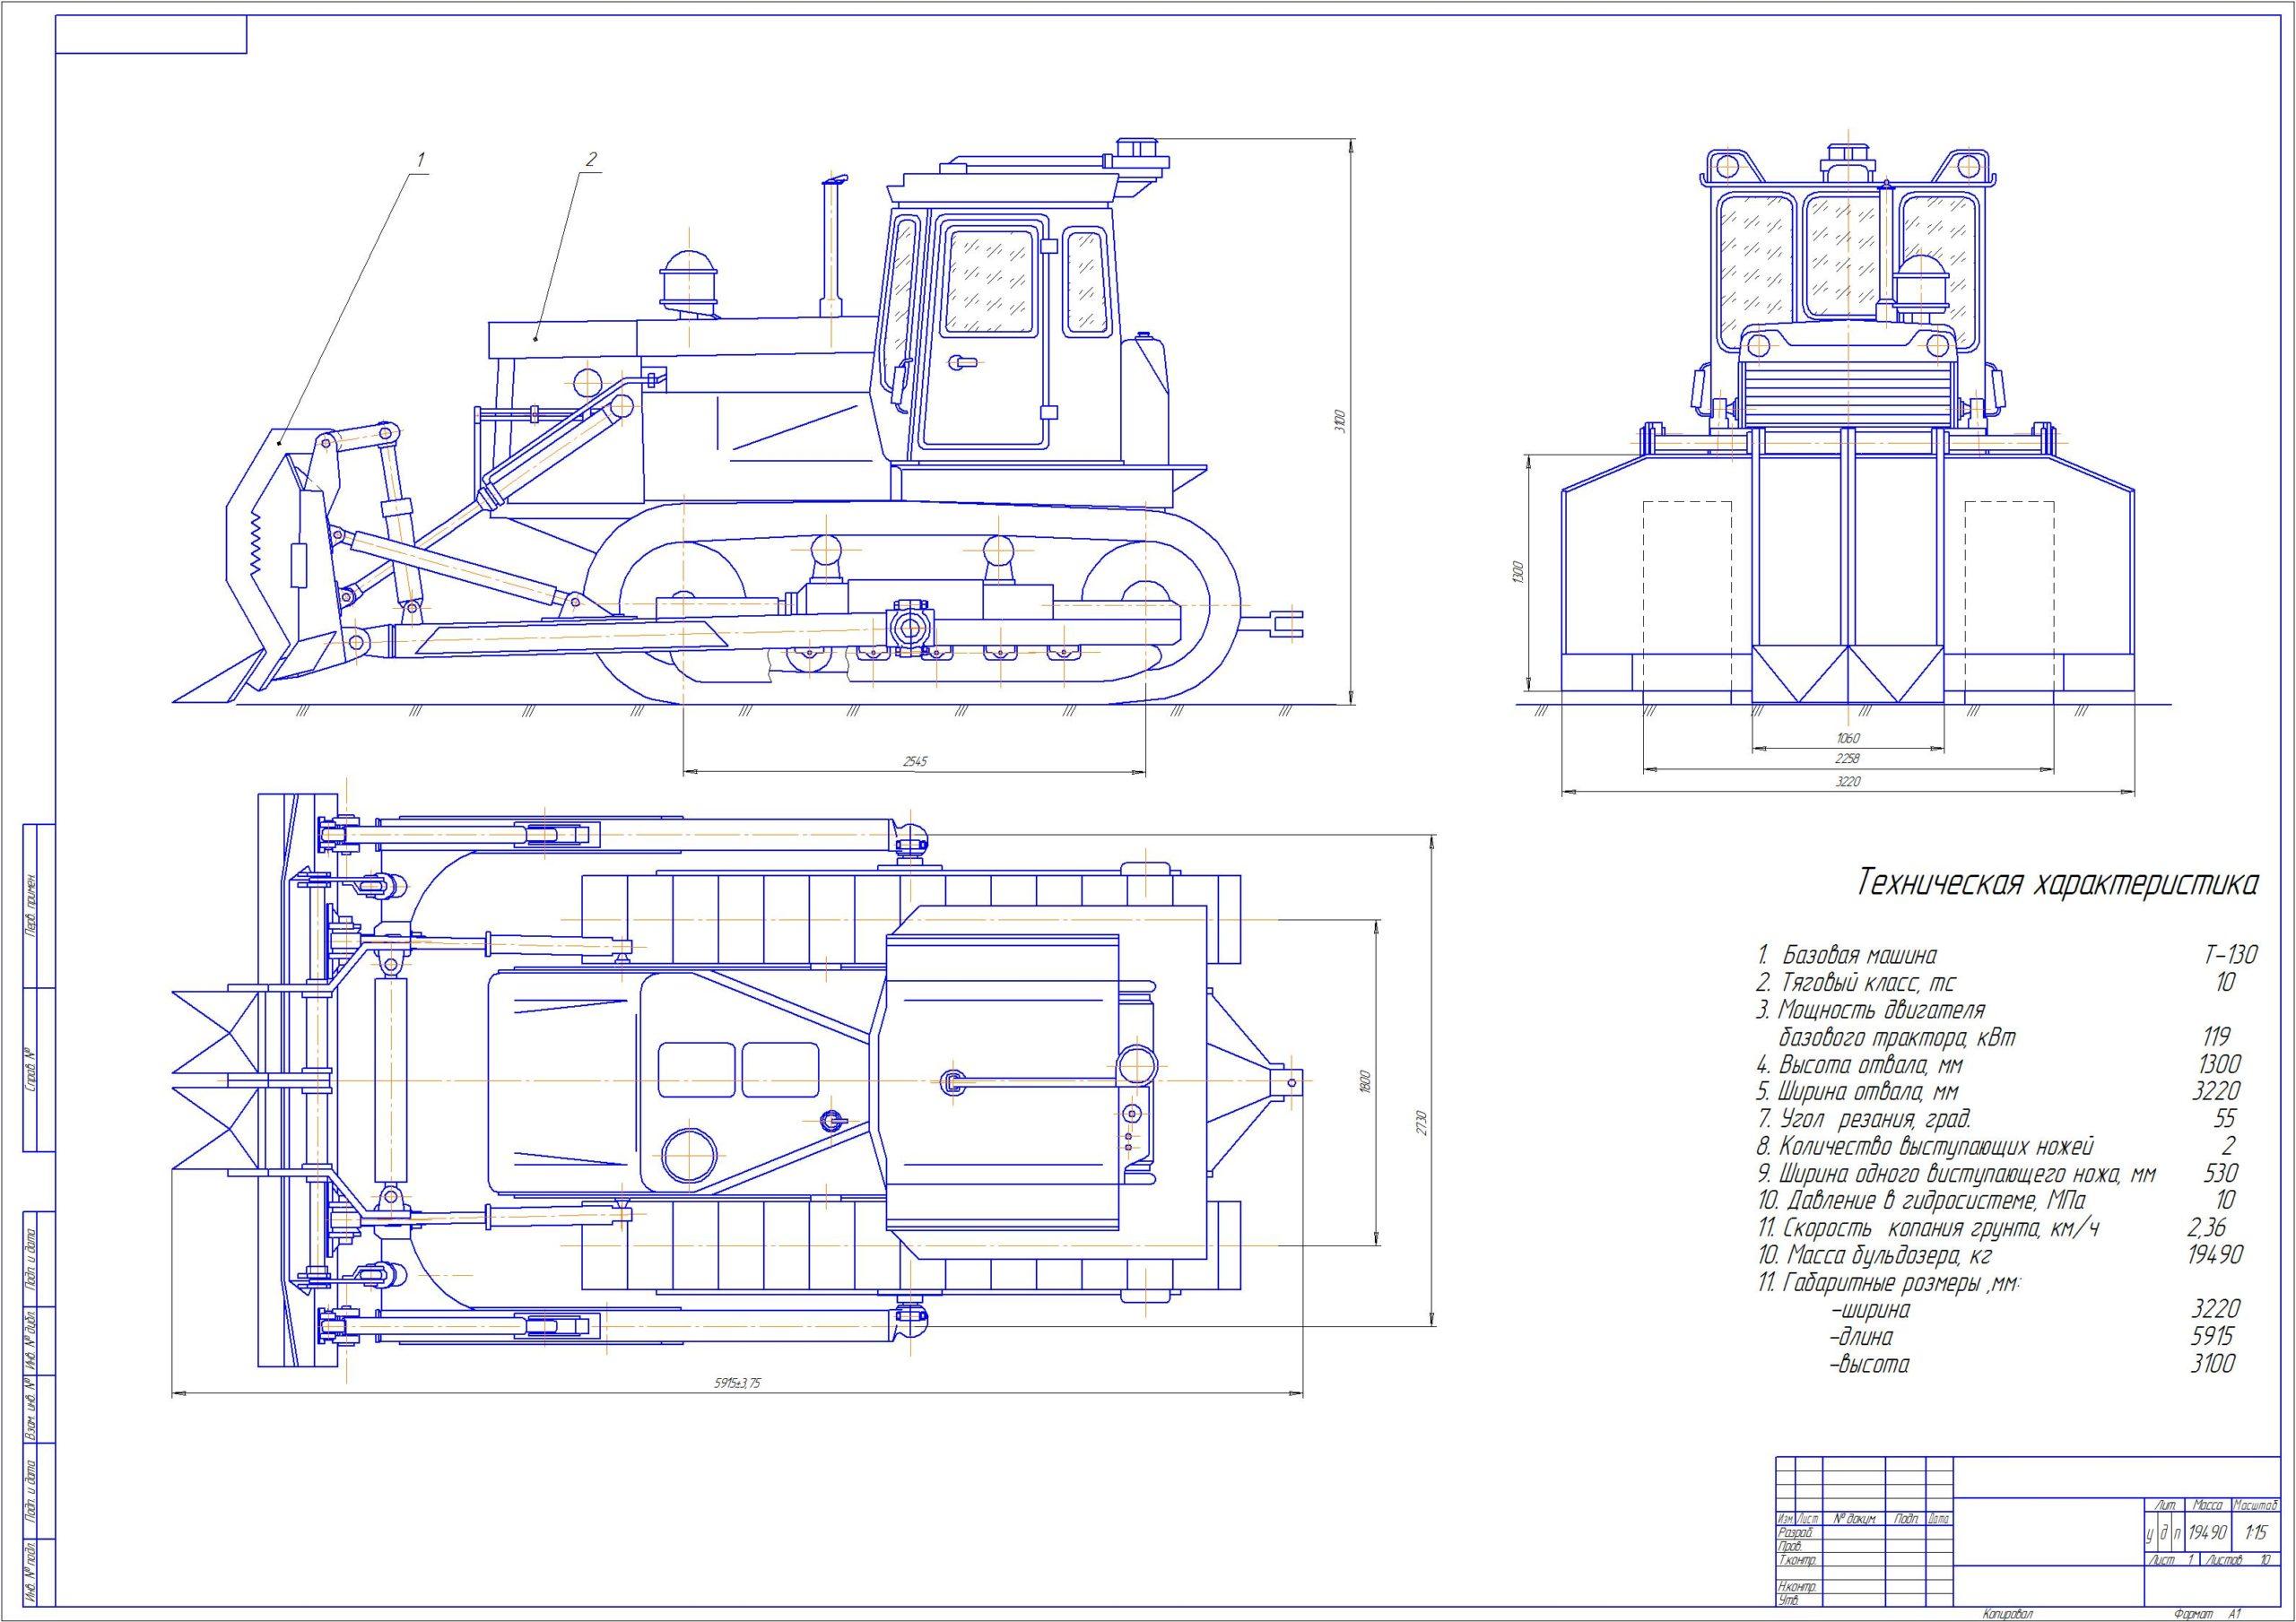Click the 'Угол резания, град.' specification line

[x=1866, y=1118]
